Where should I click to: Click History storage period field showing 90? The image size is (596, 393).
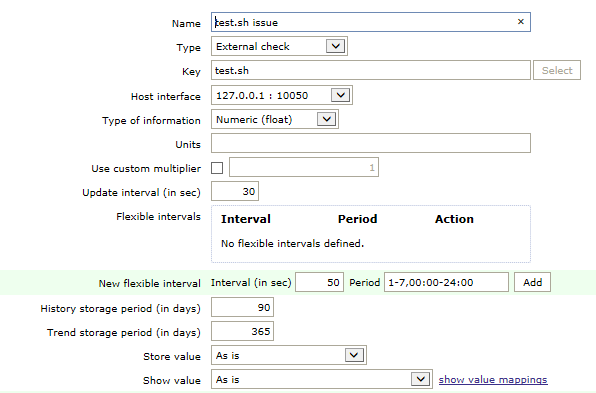[243, 307]
